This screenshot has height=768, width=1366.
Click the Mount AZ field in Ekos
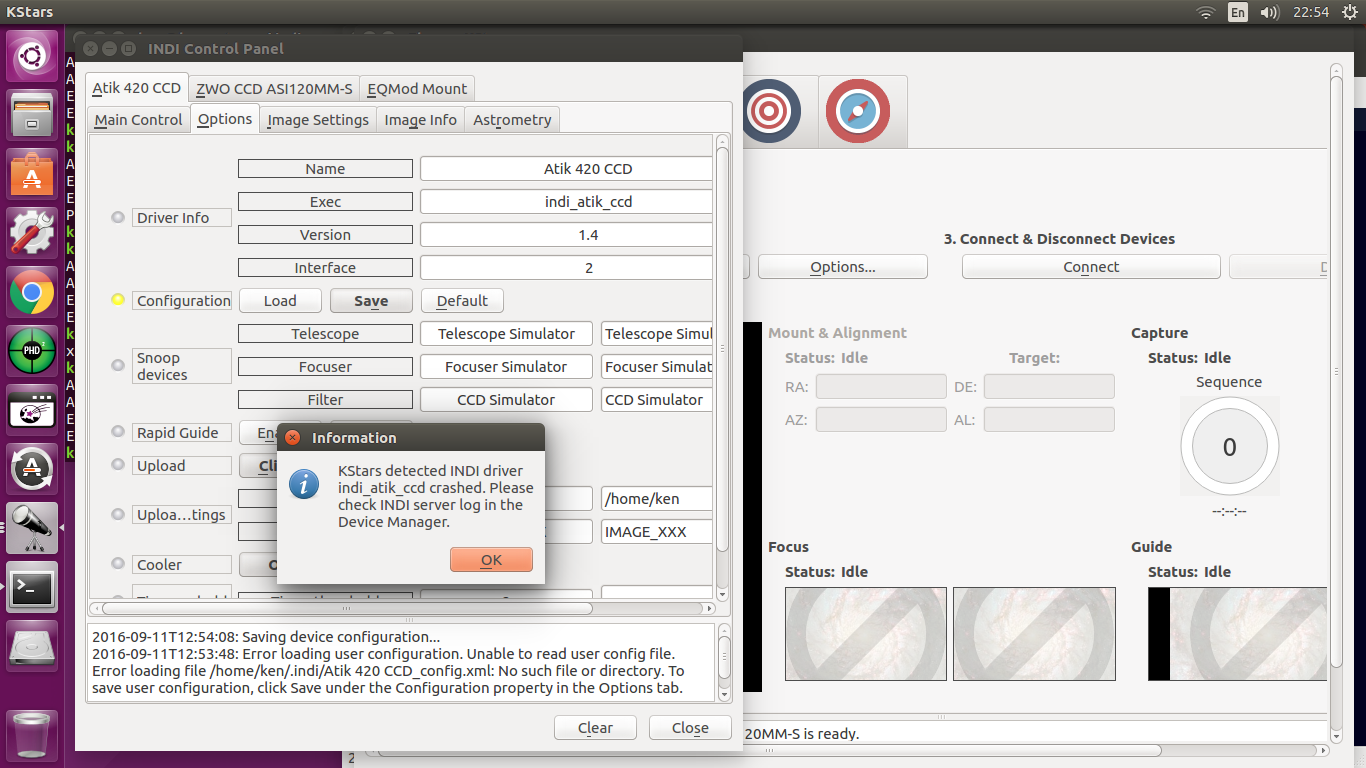pos(881,420)
